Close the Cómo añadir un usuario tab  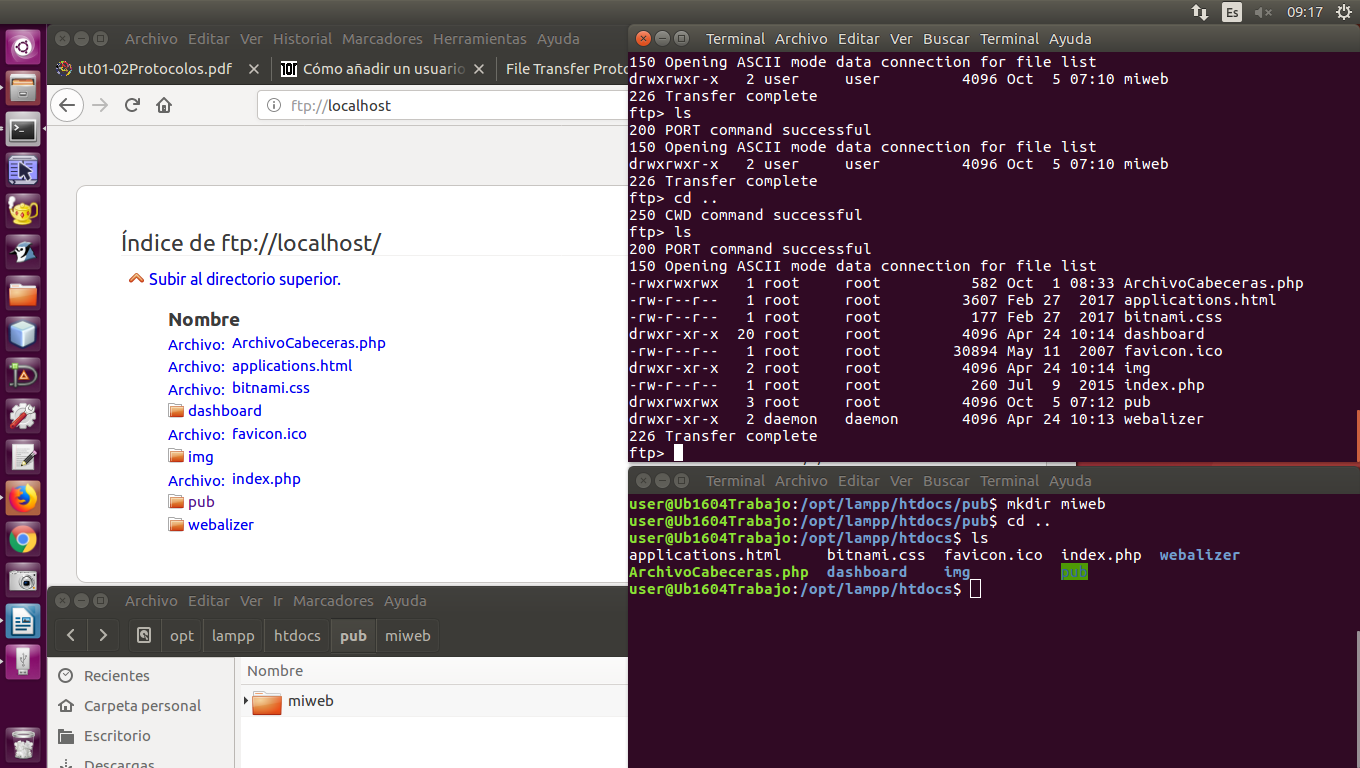point(478,69)
